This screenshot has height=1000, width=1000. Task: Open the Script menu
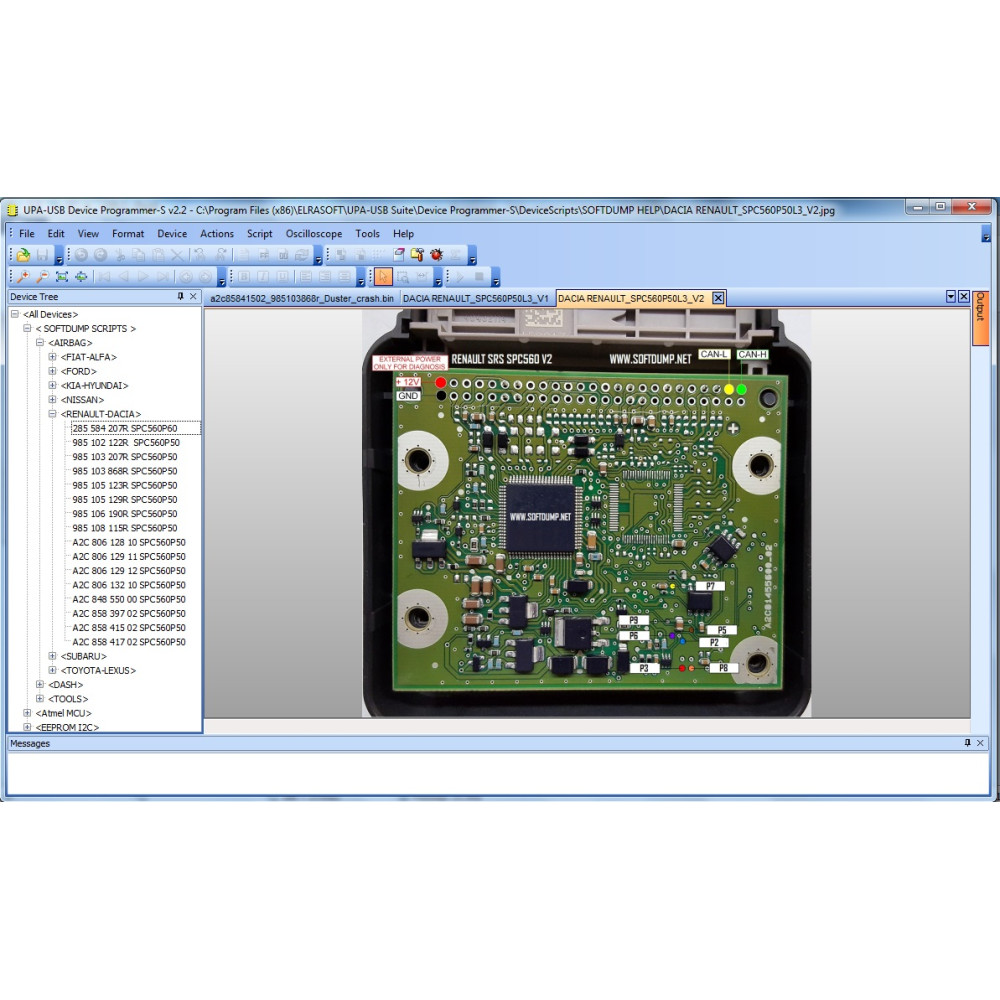coord(260,233)
